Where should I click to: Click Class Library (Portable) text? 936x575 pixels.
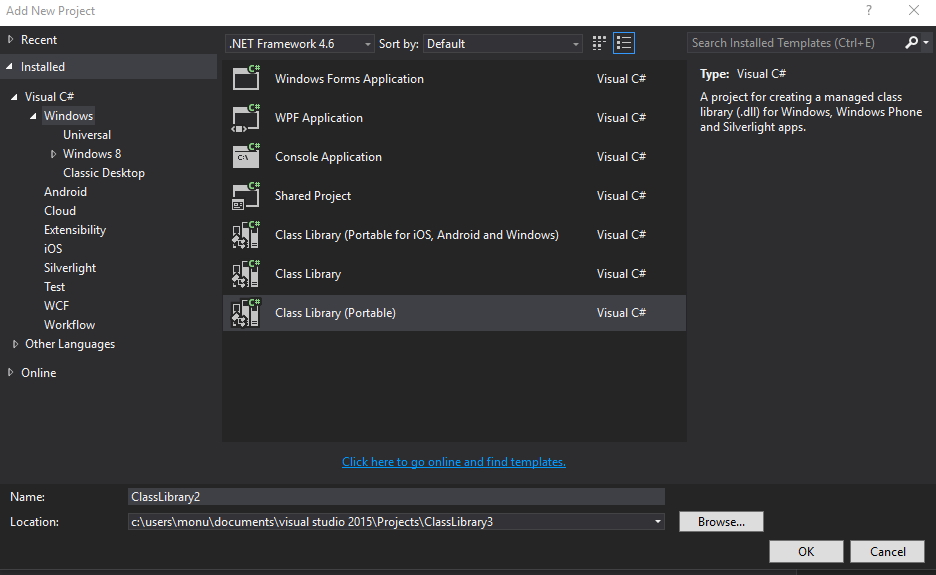point(335,313)
